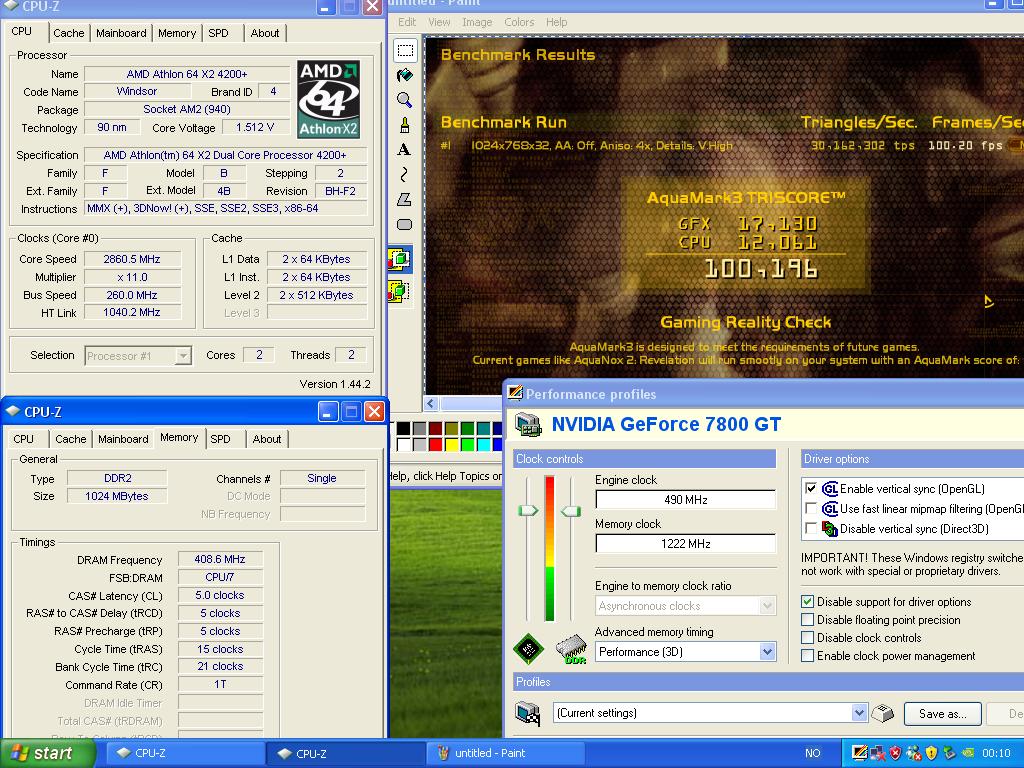This screenshot has height=768, width=1024.
Task: Open the Windows Messenger tray icon
Action: point(914,753)
